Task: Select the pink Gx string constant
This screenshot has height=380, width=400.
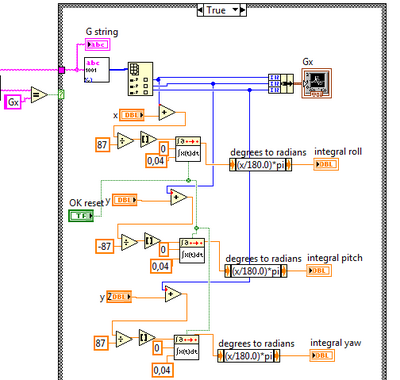Action: (x=13, y=102)
